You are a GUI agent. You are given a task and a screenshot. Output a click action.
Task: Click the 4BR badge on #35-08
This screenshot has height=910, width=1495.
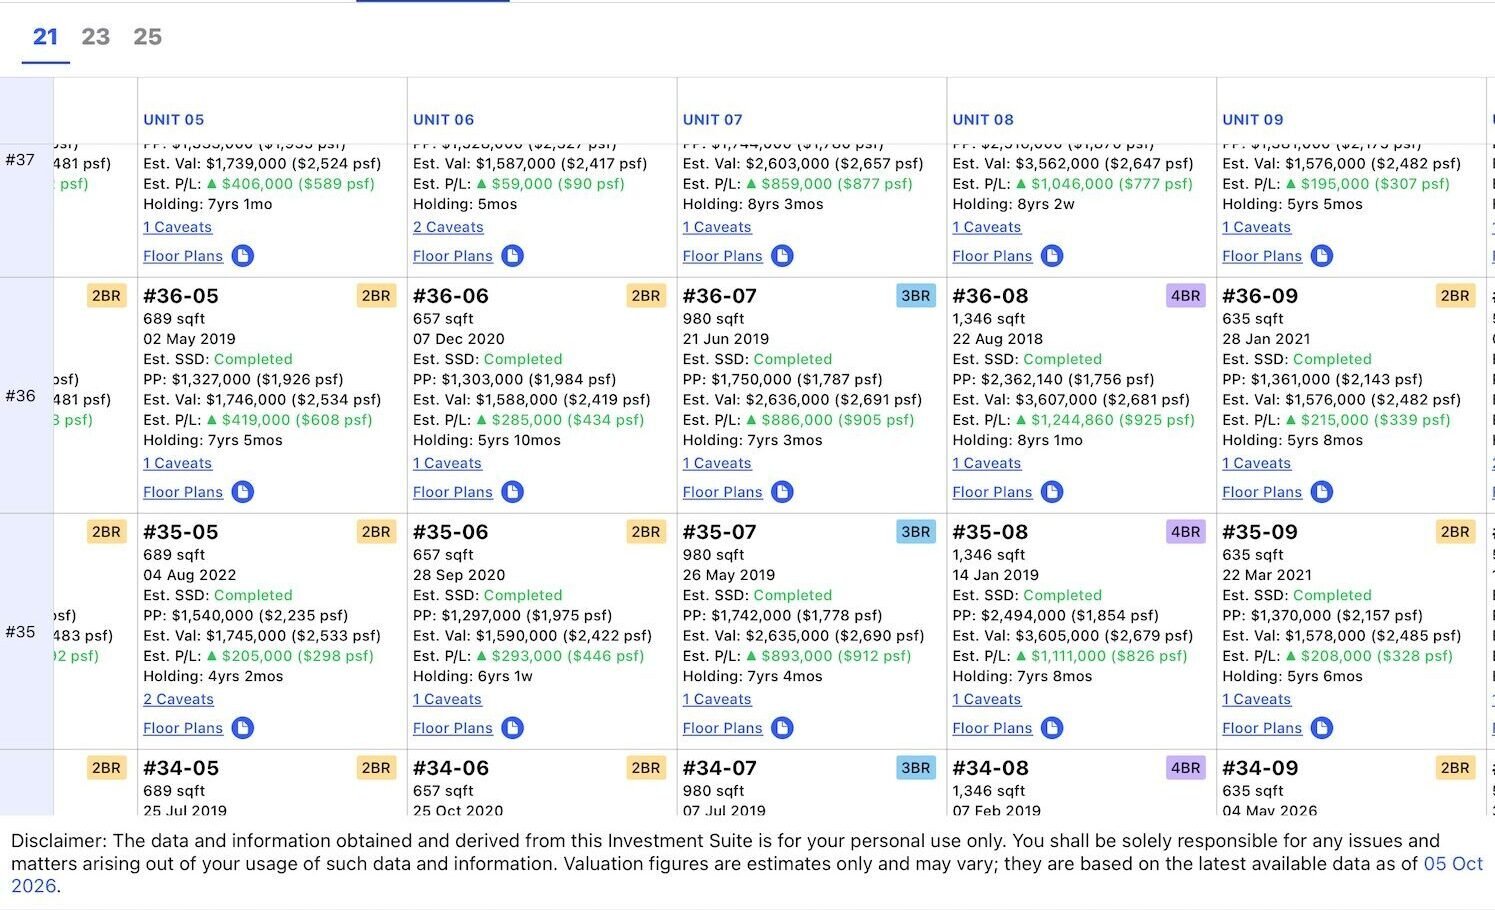(x=1186, y=532)
